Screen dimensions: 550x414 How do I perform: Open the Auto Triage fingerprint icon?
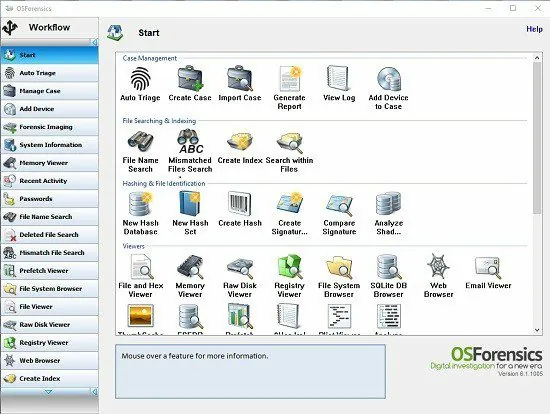tap(140, 79)
